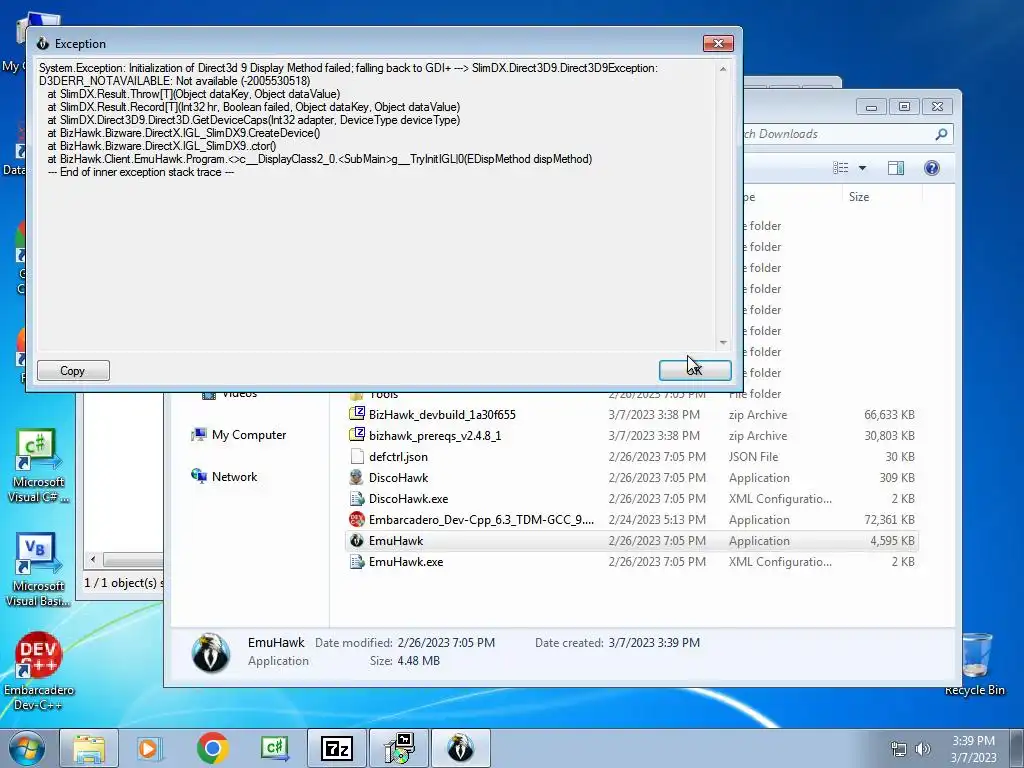Open Windows Explorer from taskbar

(x=89, y=748)
